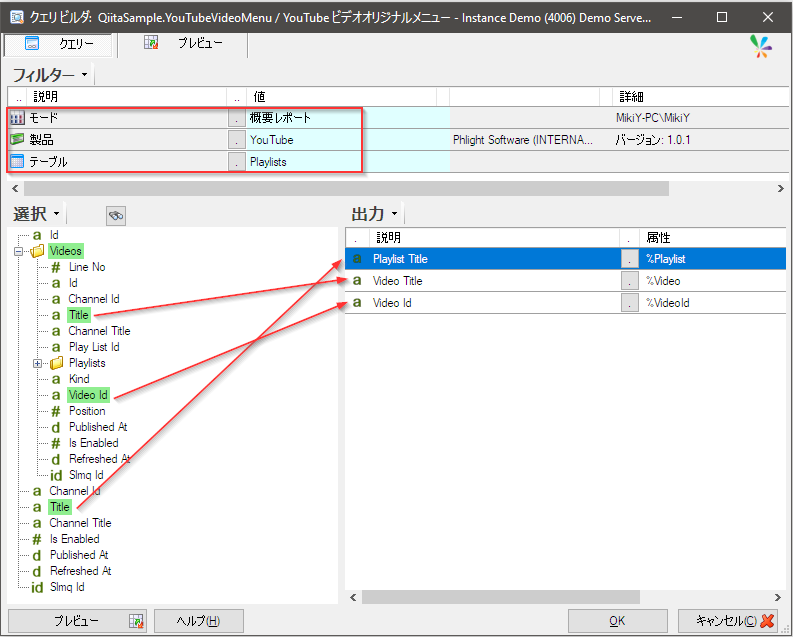Click the output grid horizontal scrollbar

point(501,597)
